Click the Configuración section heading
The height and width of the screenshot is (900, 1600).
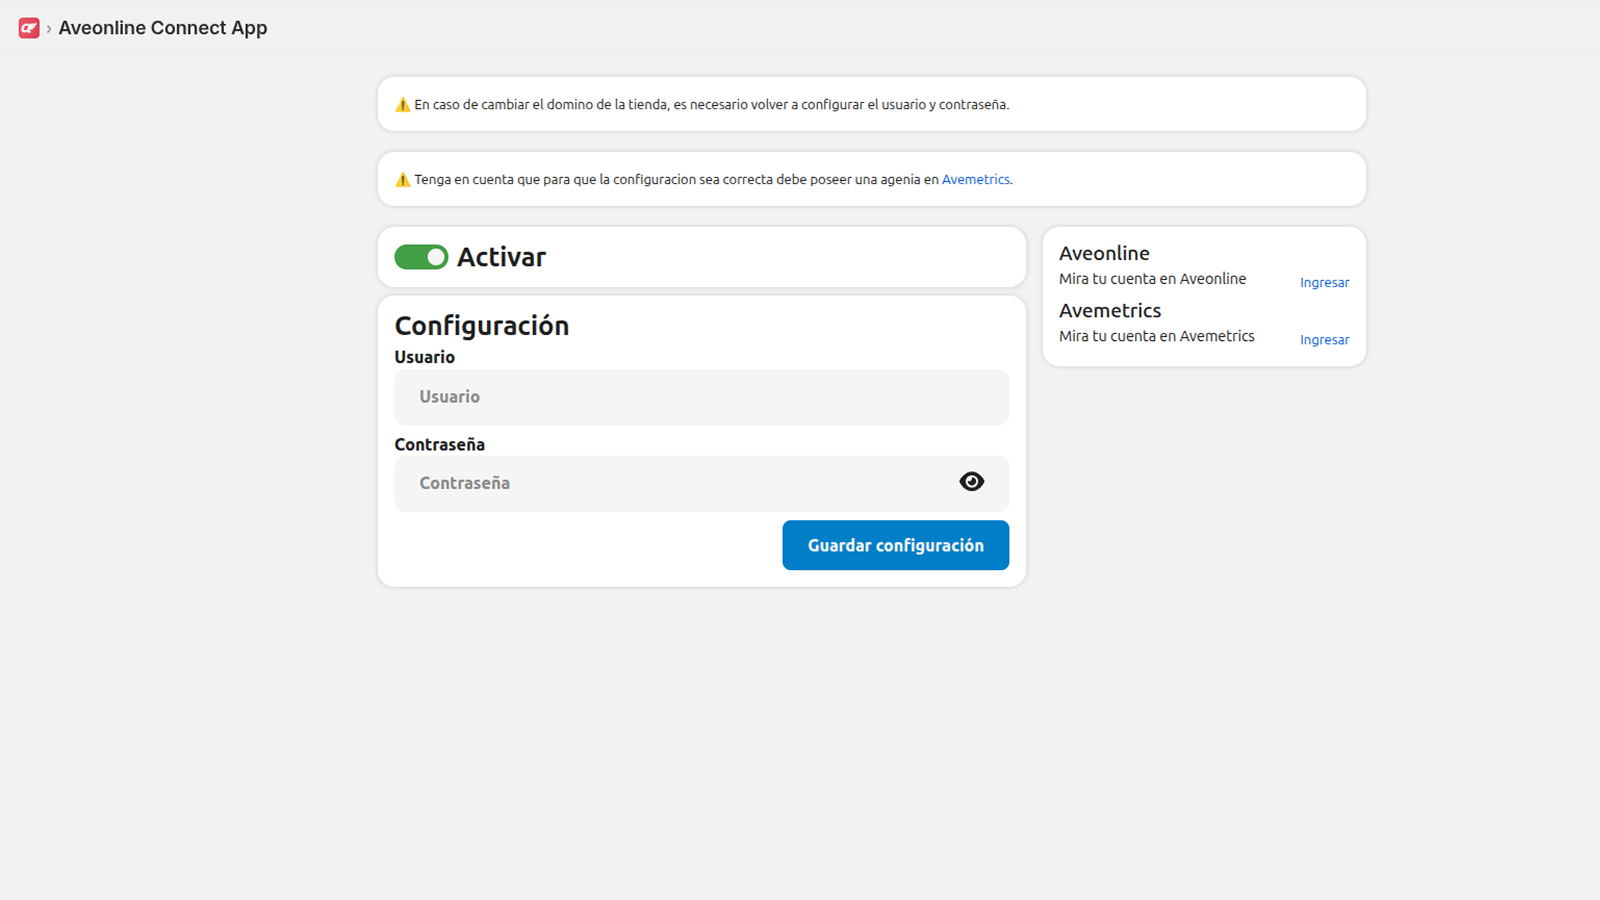pyautogui.click(x=482, y=325)
